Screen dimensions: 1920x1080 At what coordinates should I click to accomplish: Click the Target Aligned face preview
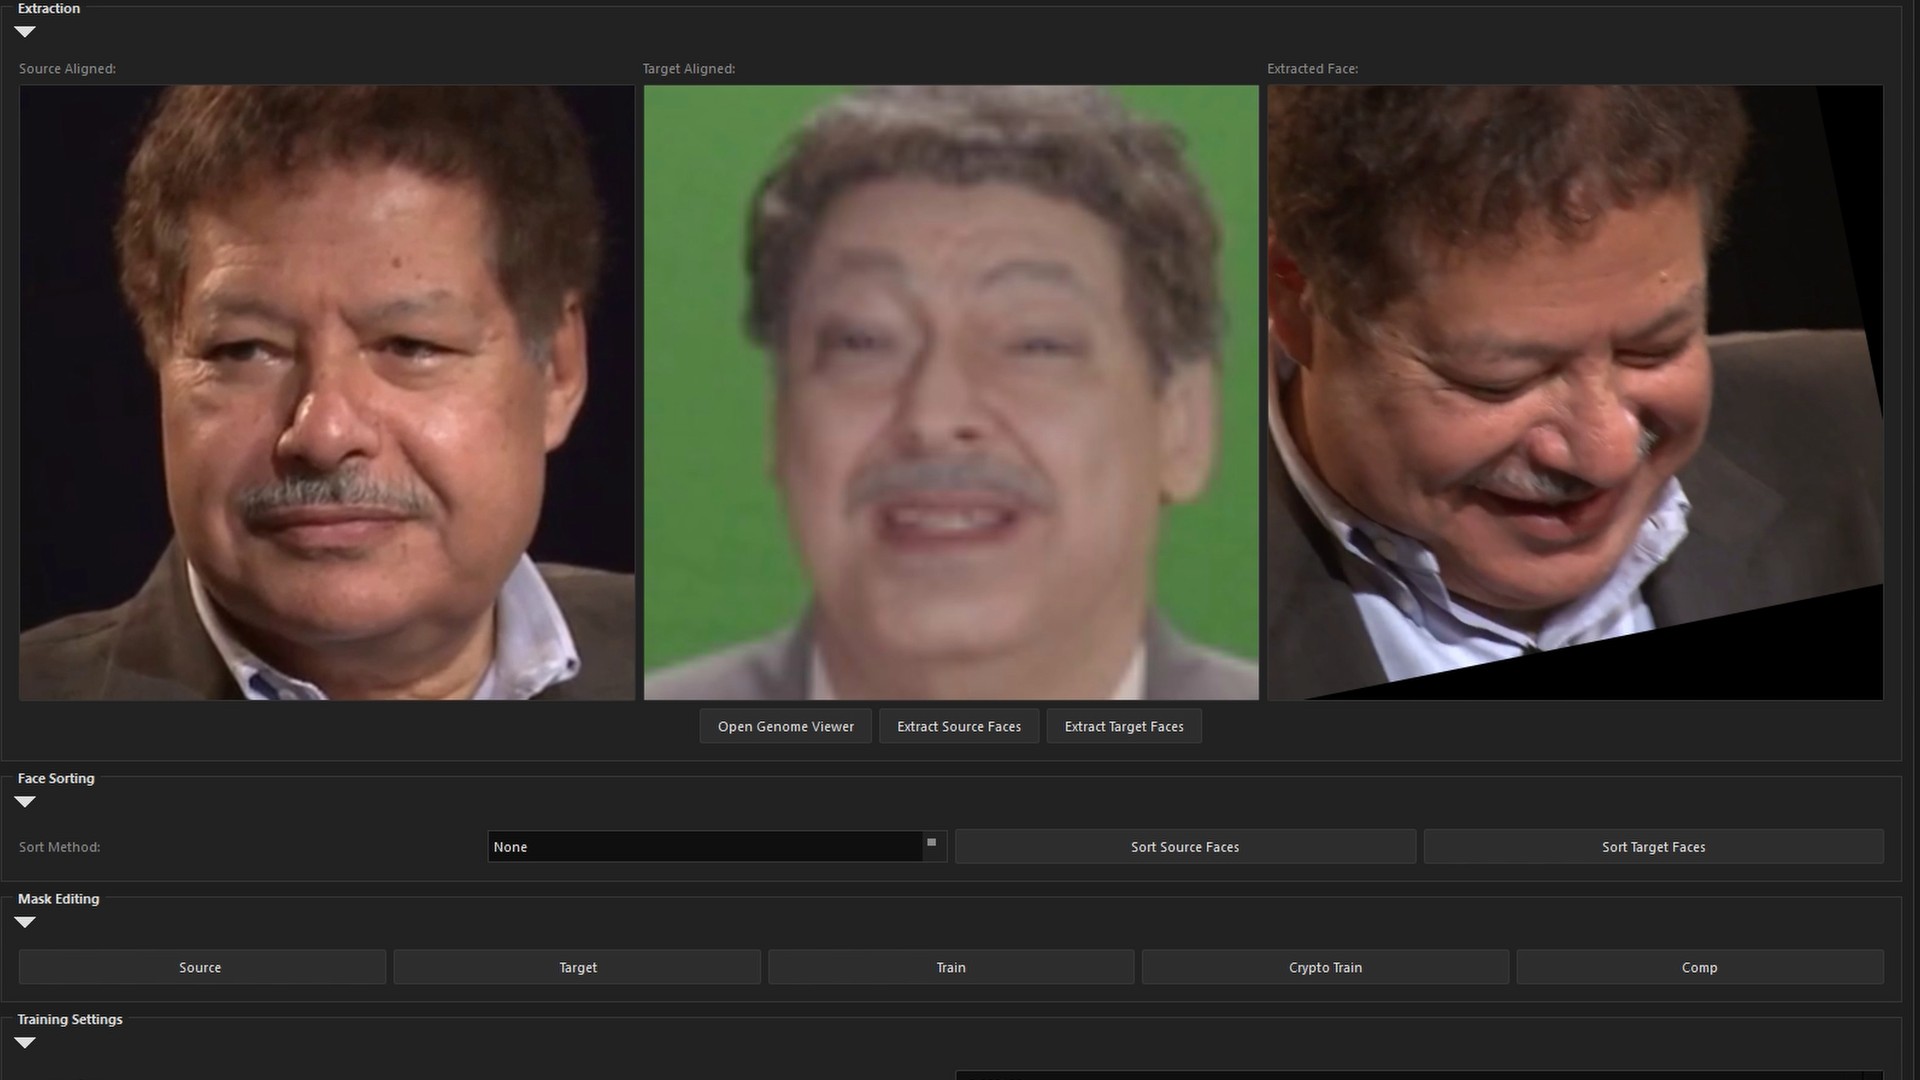(951, 392)
